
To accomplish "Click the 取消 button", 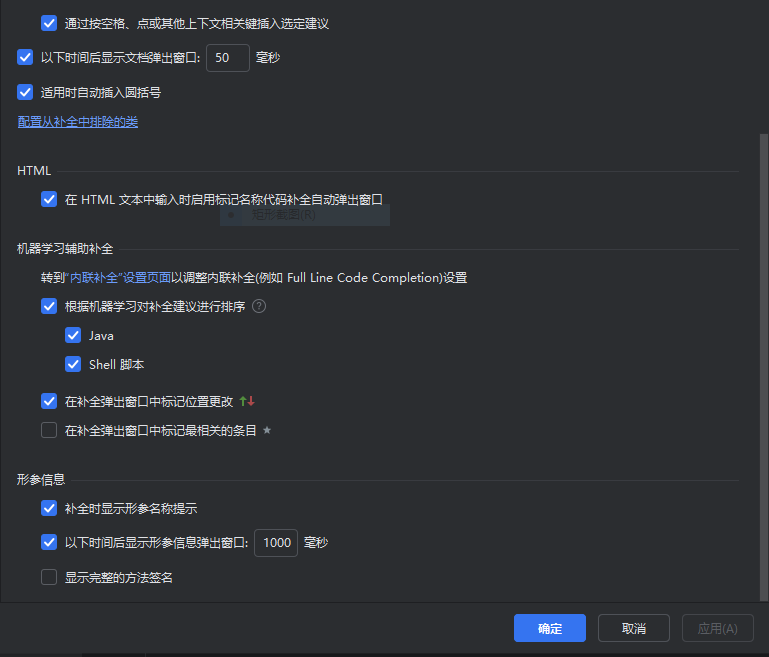I will [x=634, y=628].
